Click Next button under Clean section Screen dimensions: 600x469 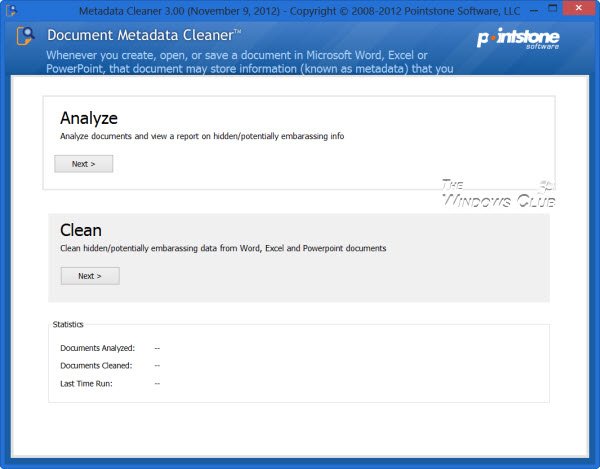(90, 276)
